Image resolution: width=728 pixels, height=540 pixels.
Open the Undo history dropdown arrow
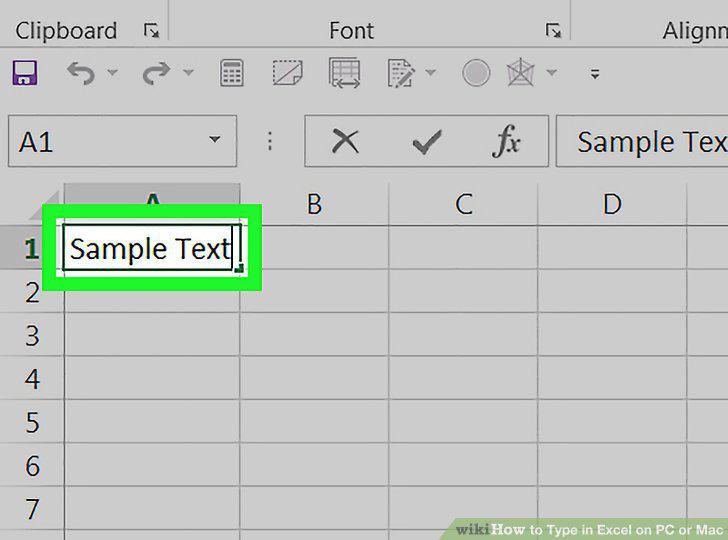(112, 72)
